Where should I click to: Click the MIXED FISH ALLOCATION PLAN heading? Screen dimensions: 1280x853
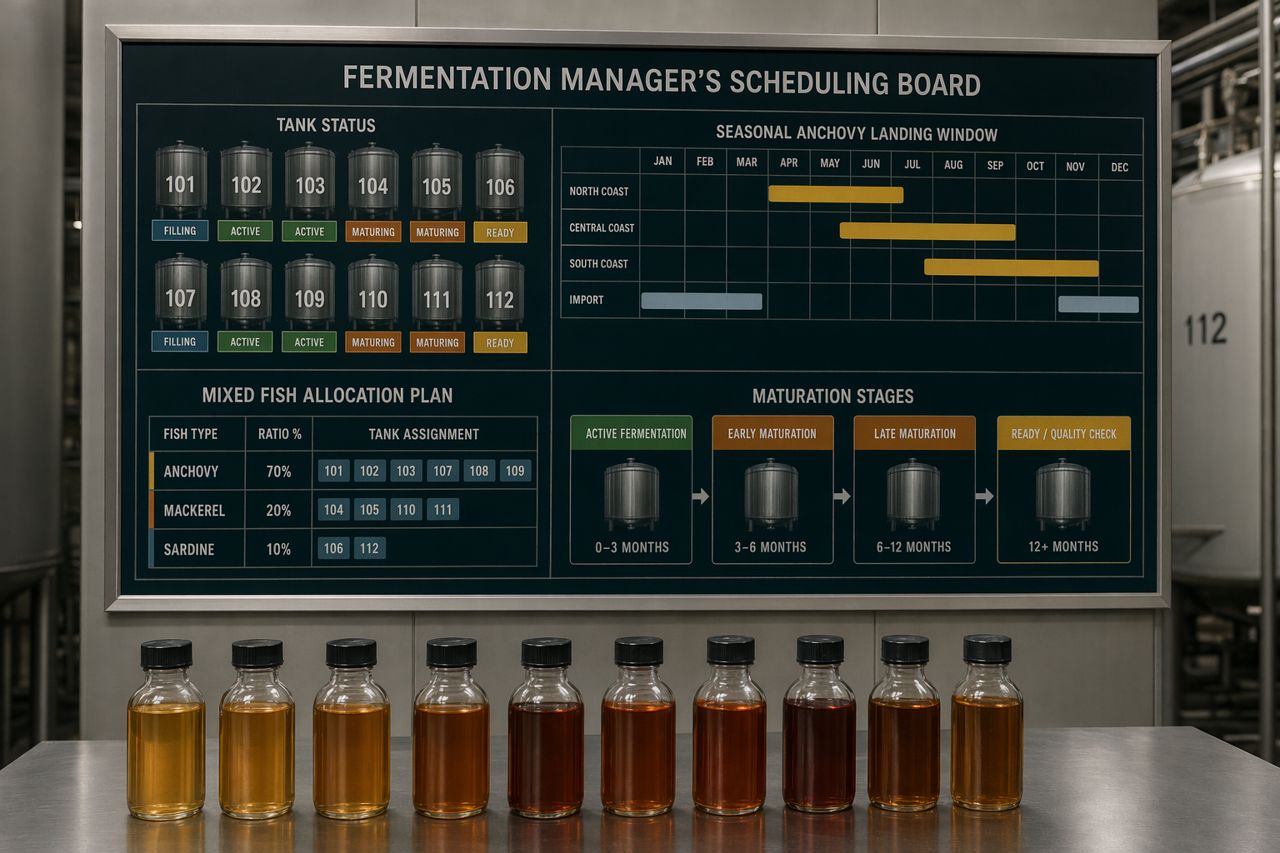pos(327,395)
